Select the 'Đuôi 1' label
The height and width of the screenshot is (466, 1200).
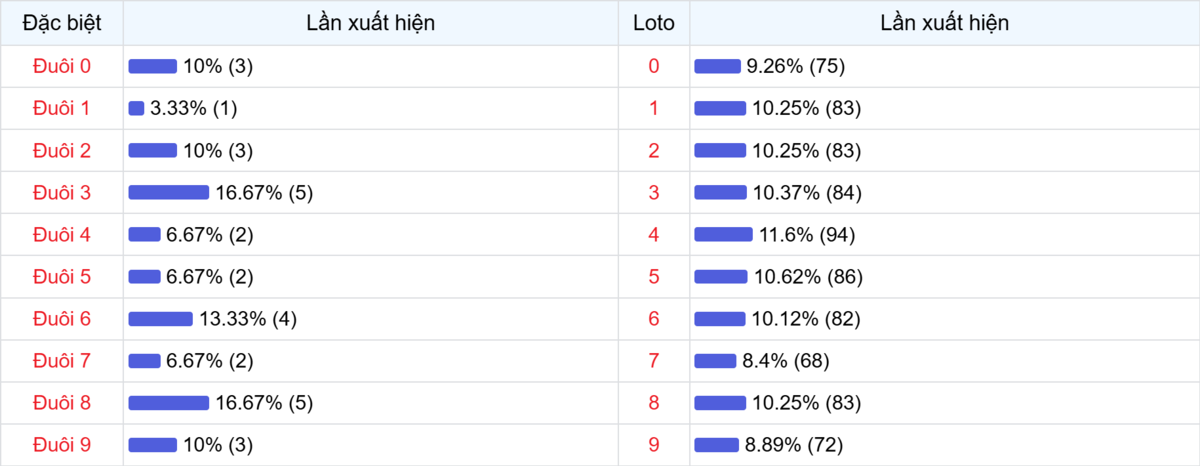click(x=62, y=108)
